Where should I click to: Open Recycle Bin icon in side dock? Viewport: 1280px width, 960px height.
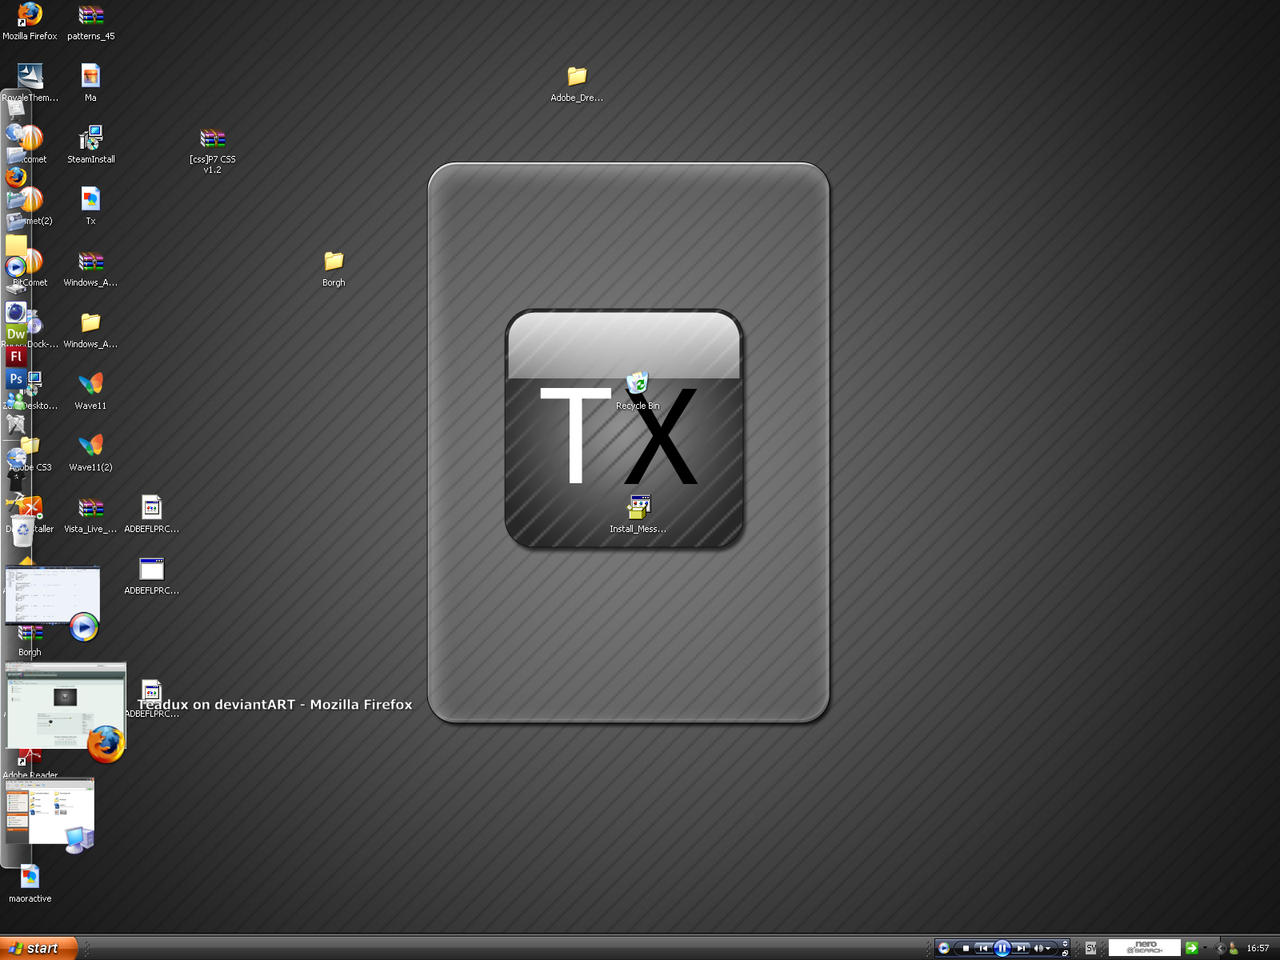coord(22,533)
